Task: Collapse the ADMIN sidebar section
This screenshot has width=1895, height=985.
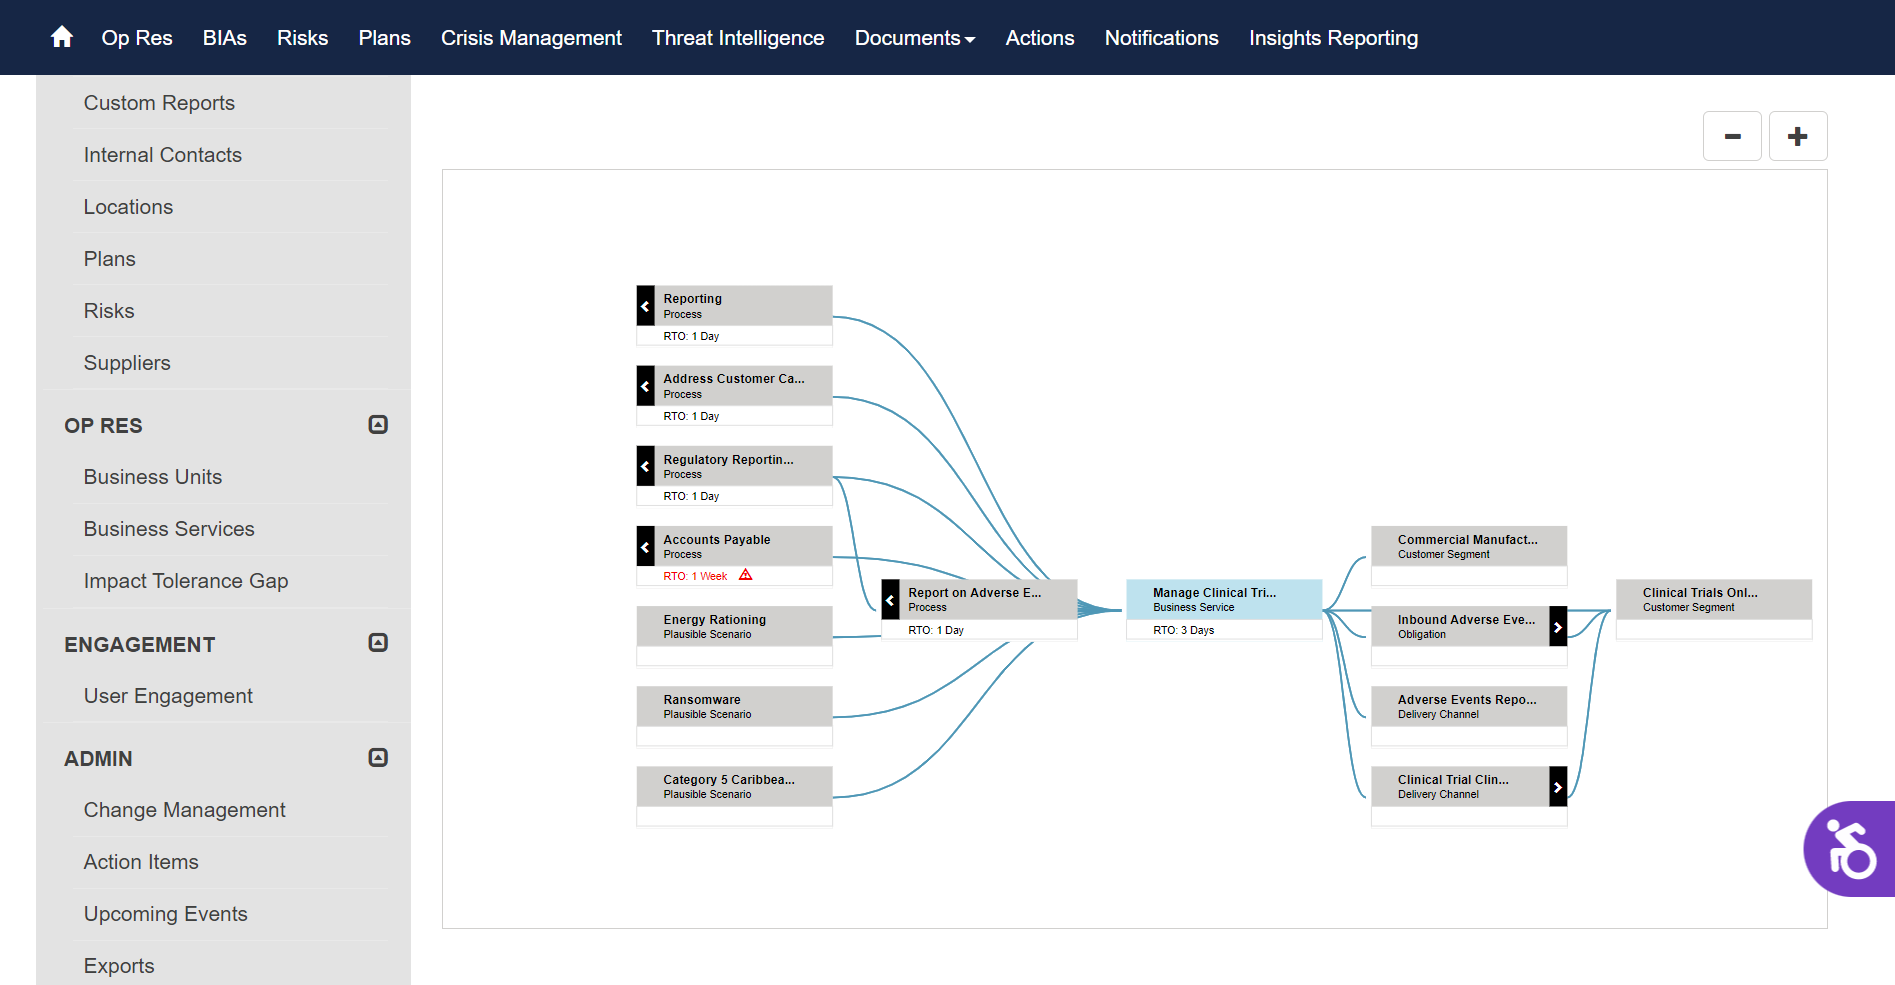Action: pyautogui.click(x=377, y=757)
